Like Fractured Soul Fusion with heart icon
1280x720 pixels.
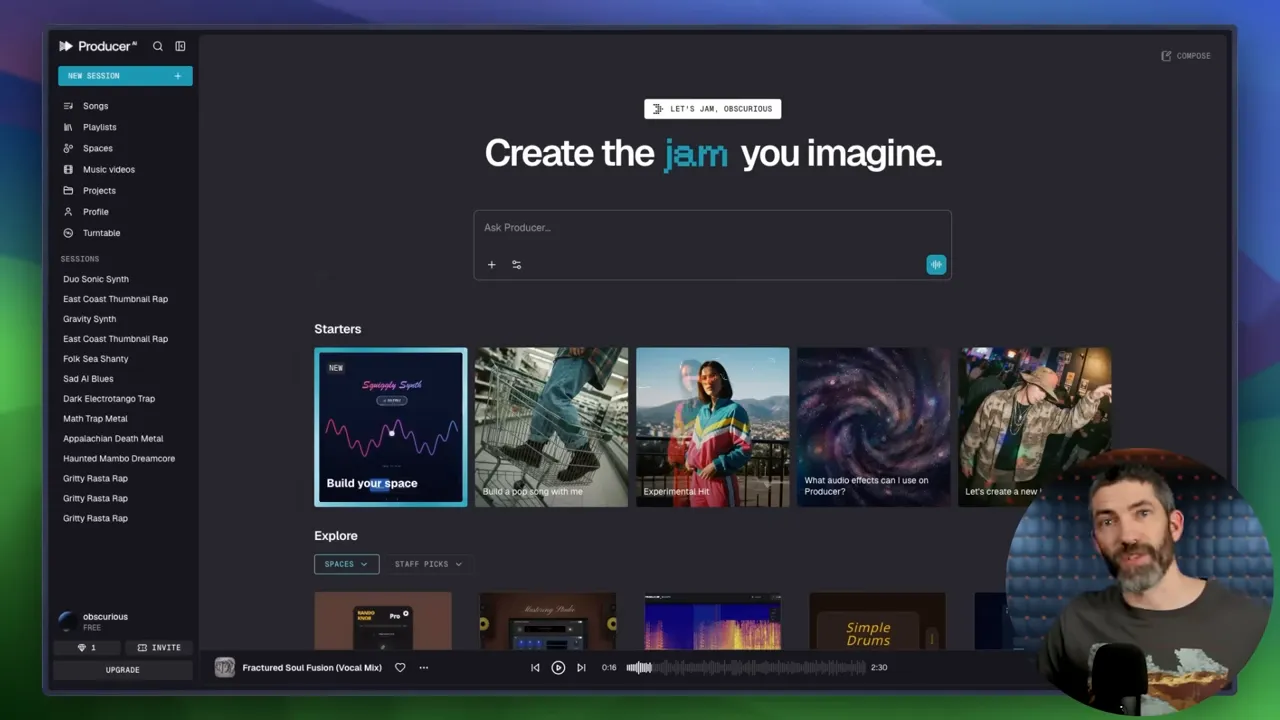point(400,667)
